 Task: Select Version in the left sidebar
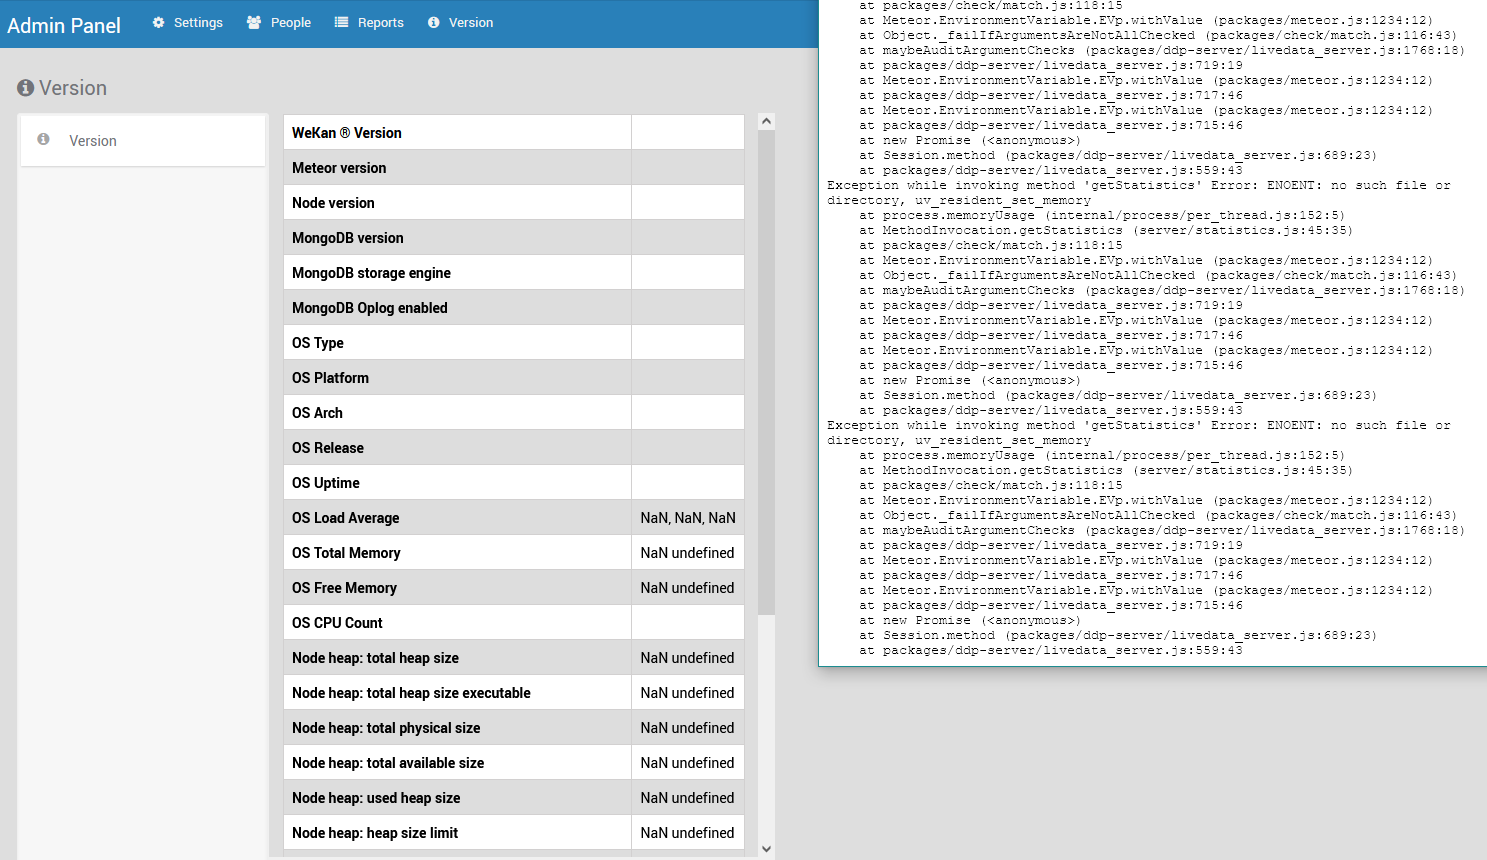[92, 140]
